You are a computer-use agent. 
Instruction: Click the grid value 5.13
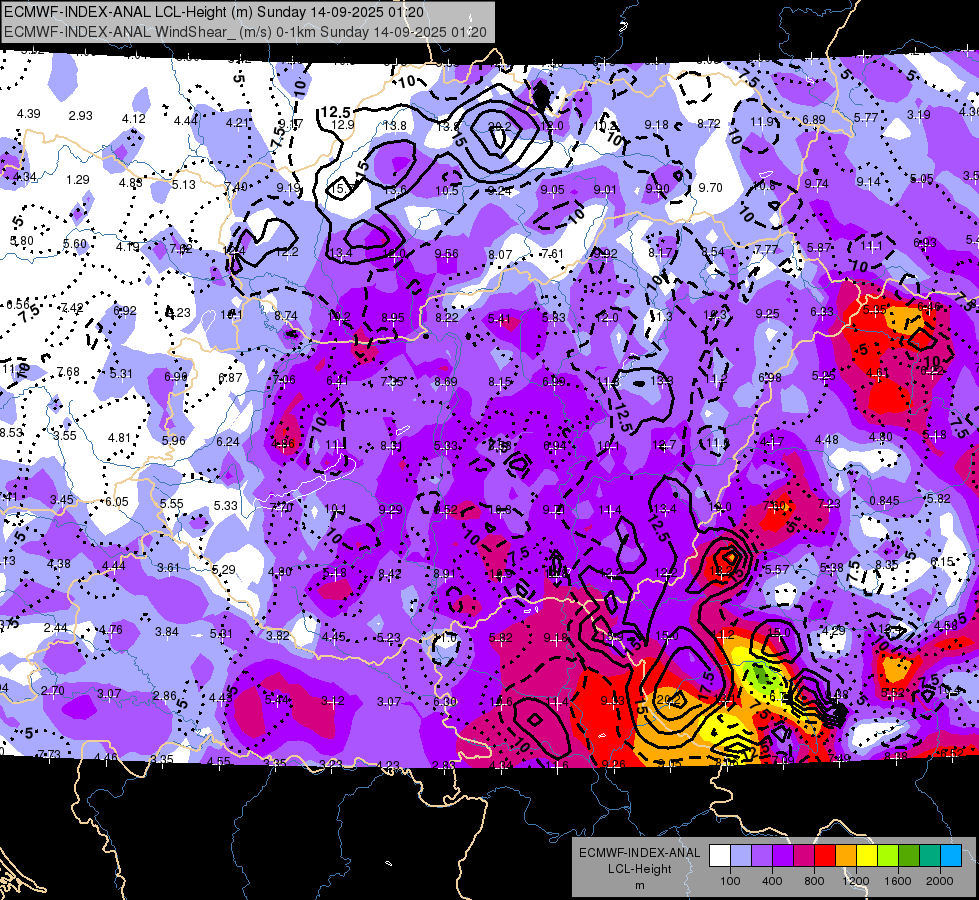(x=184, y=184)
